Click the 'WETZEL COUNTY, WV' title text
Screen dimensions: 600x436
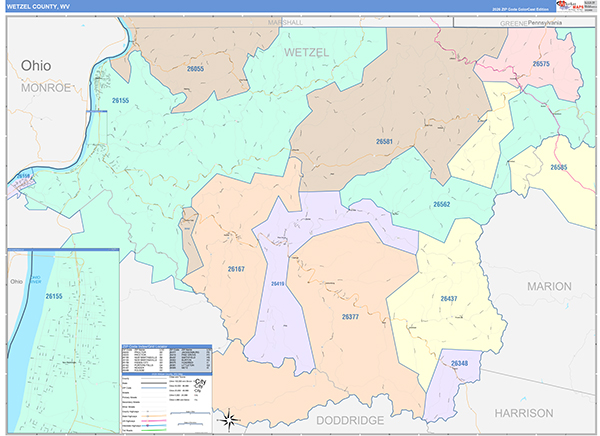click(38, 7)
